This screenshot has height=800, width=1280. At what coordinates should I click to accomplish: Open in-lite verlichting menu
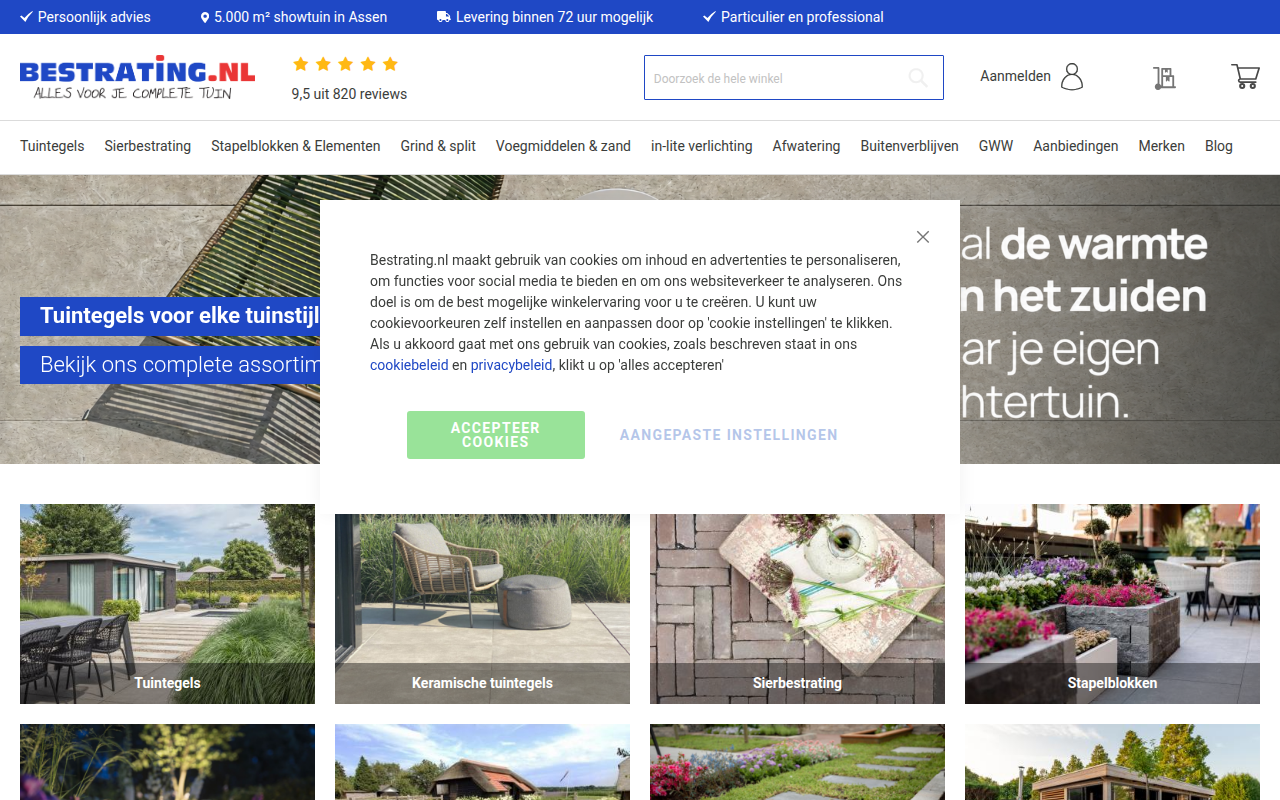702,146
